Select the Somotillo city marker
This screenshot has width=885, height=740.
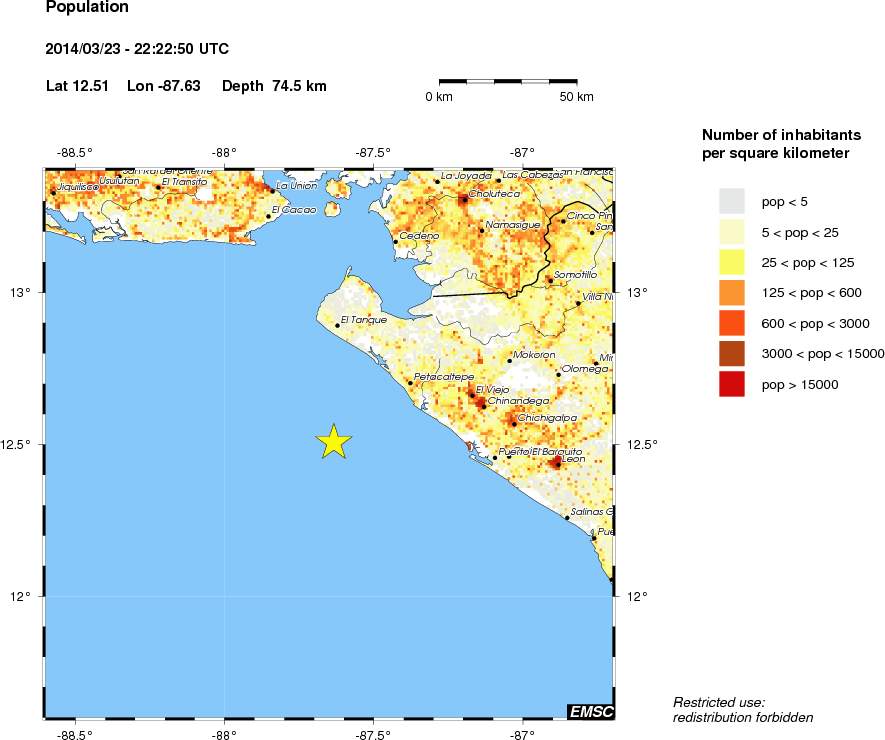550,280
